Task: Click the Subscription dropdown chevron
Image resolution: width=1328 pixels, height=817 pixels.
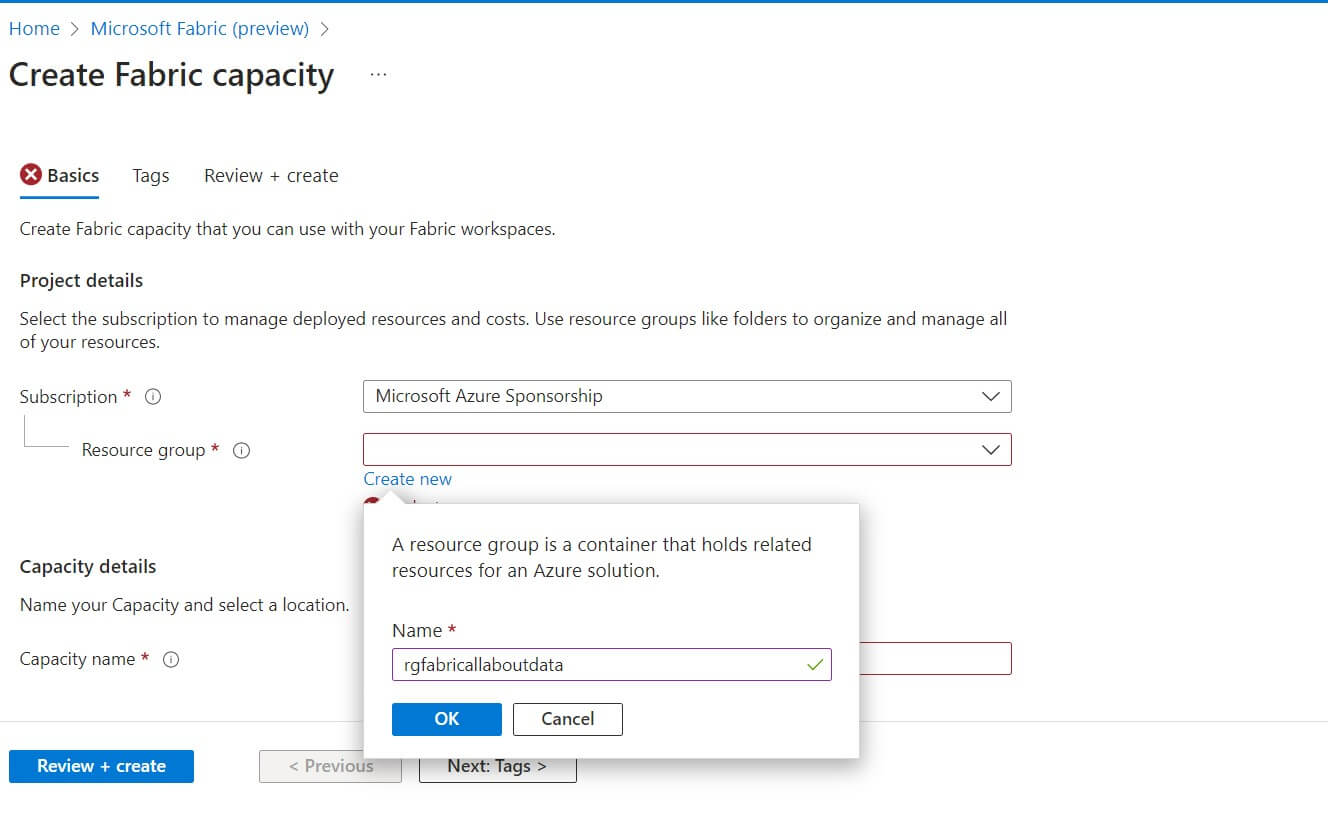Action: tap(991, 396)
